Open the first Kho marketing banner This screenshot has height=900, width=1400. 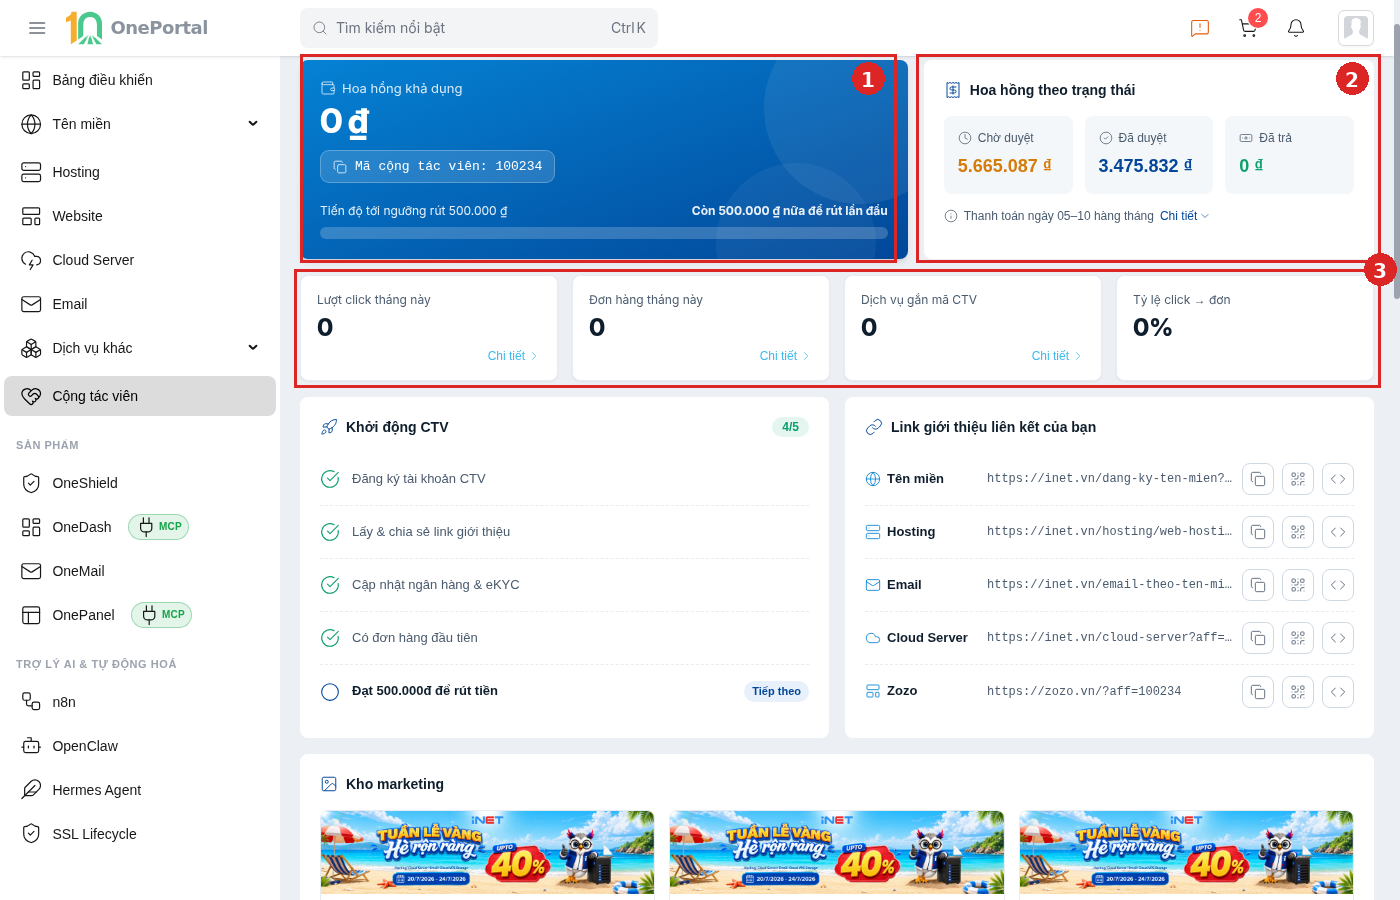(487, 853)
